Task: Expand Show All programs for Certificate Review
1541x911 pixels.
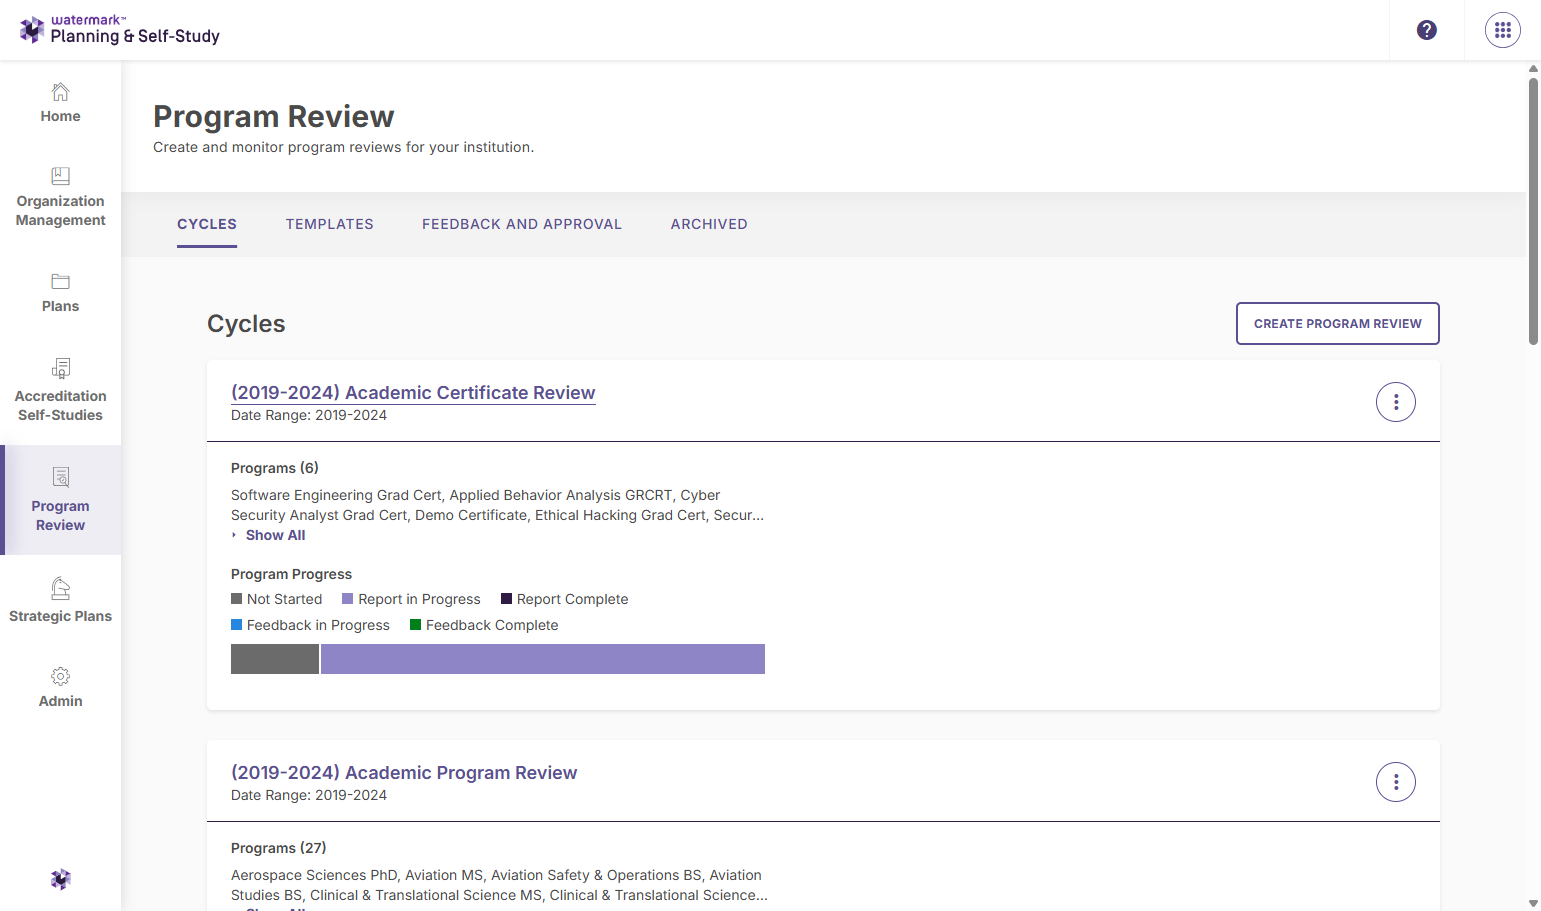Action: pos(268,535)
